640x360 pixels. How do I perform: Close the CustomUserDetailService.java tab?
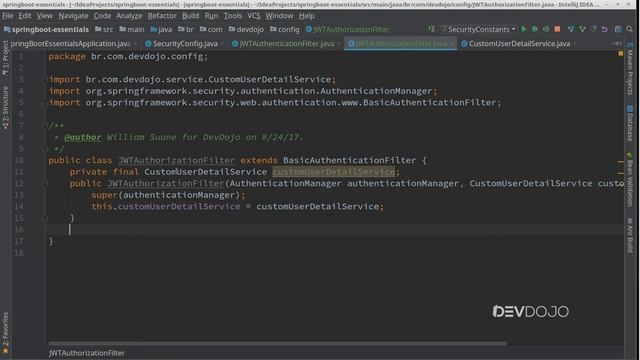pyautogui.click(x=575, y=44)
